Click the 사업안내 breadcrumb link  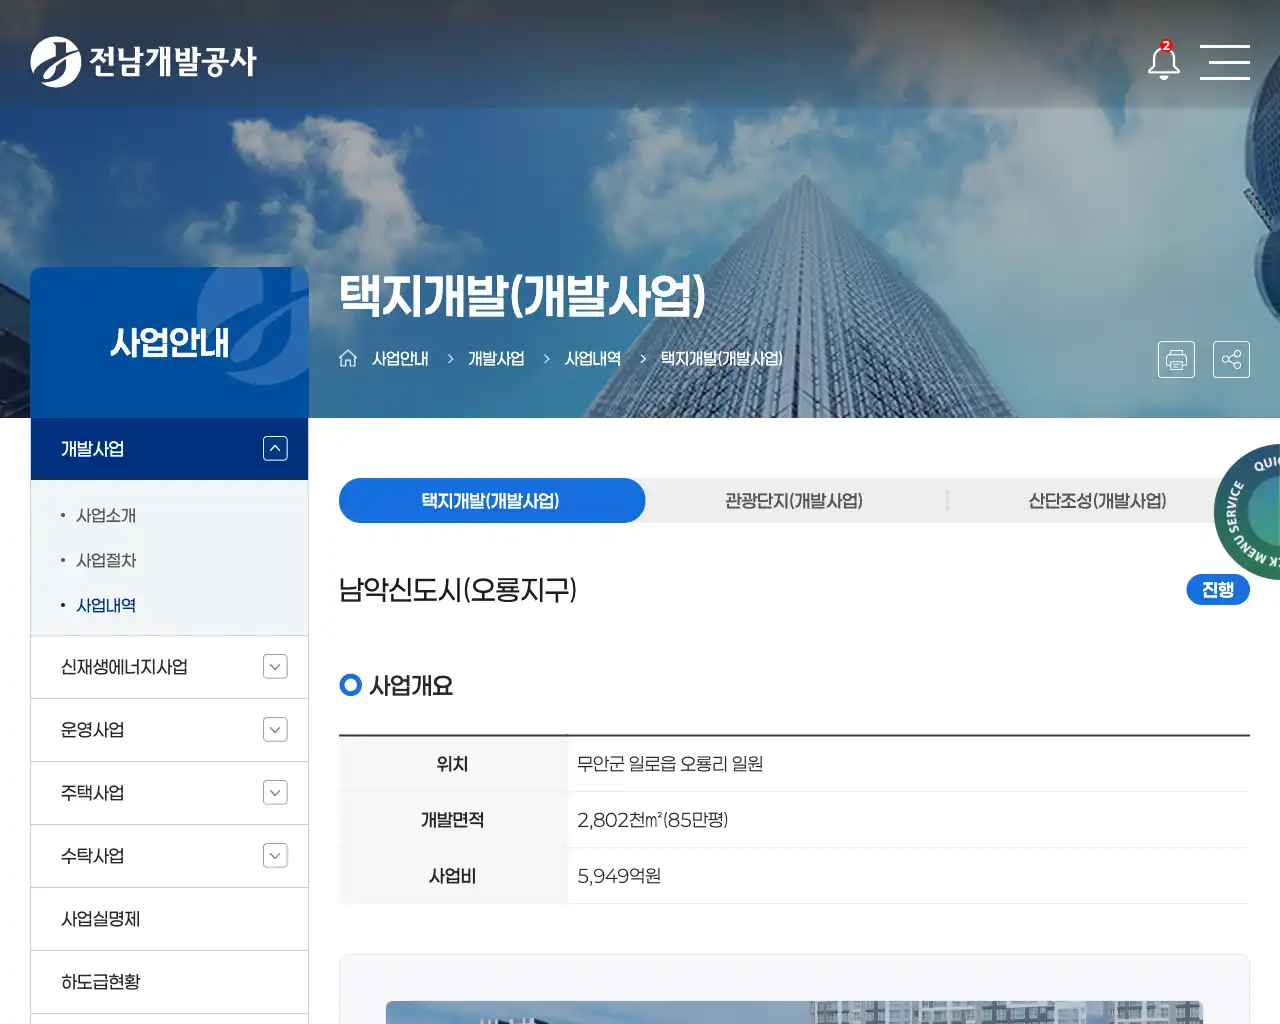pyautogui.click(x=400, y=358)
